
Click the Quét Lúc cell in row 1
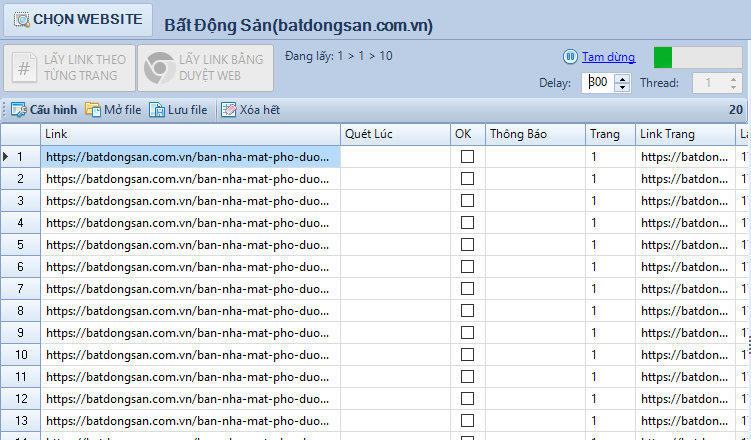[396, 157]
